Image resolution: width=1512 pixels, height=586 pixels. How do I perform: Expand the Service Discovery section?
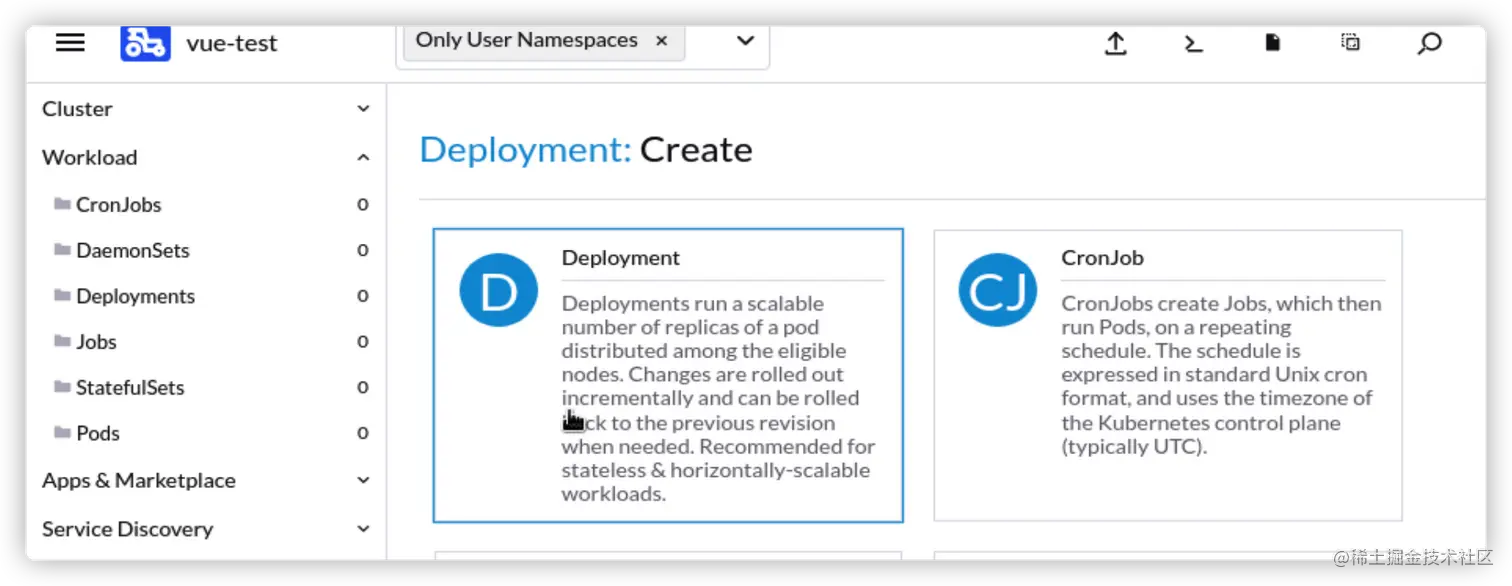click(x=363, y=529)
